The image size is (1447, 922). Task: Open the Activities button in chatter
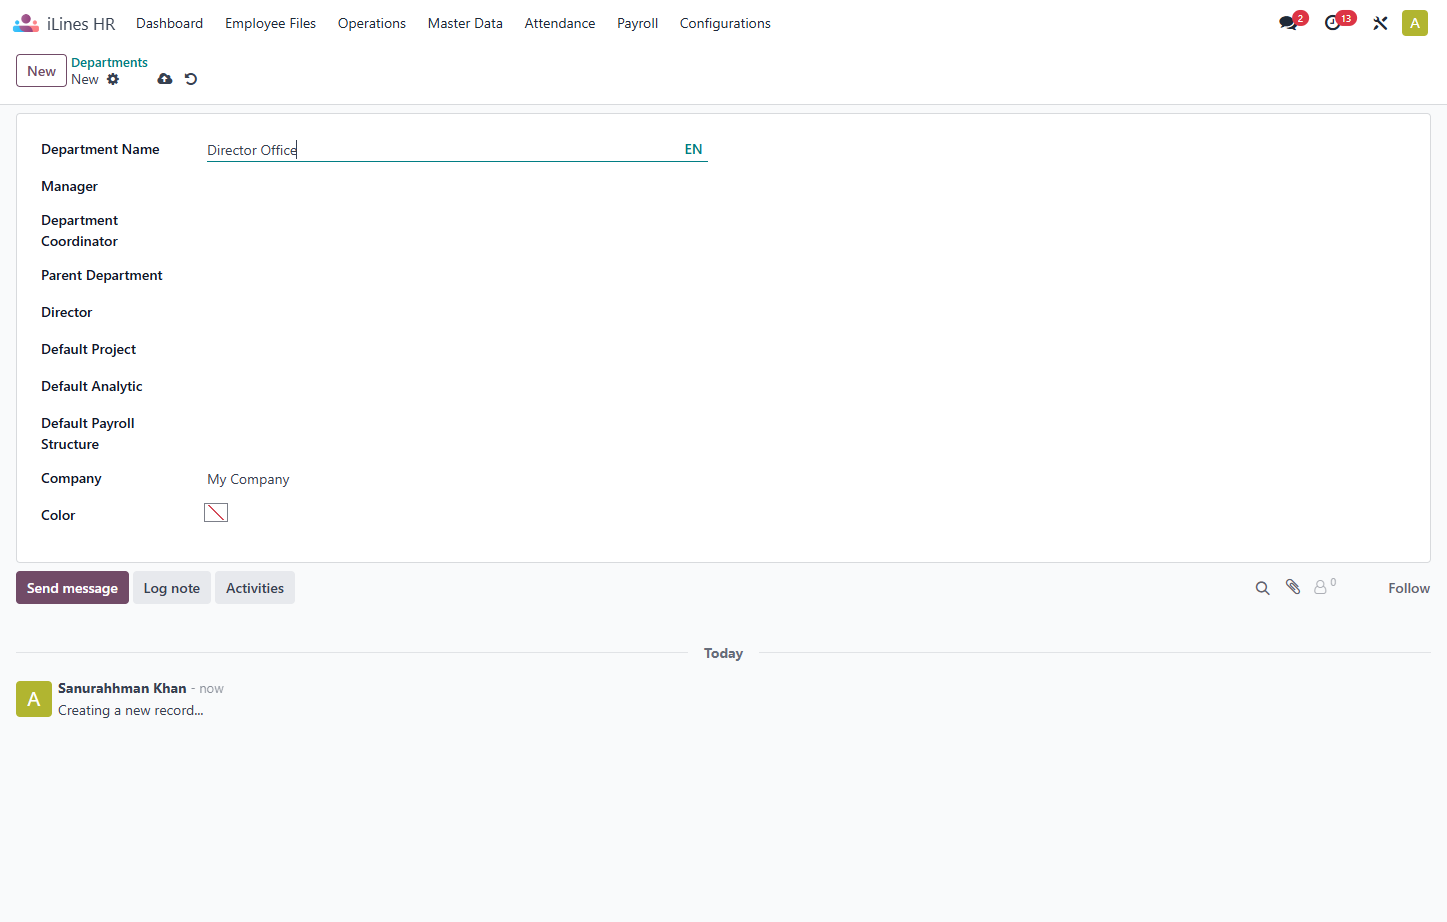click(x=255, y=588)
